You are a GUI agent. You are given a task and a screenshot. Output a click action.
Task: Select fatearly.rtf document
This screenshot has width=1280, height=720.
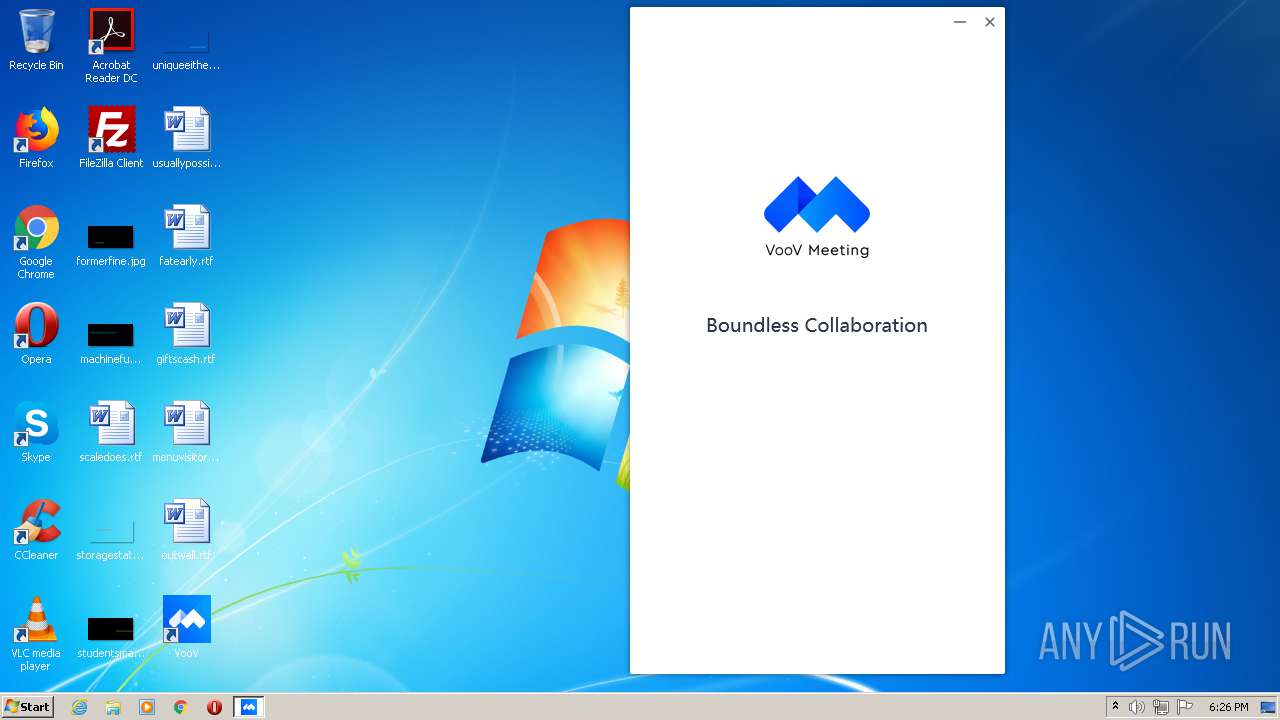186,236
